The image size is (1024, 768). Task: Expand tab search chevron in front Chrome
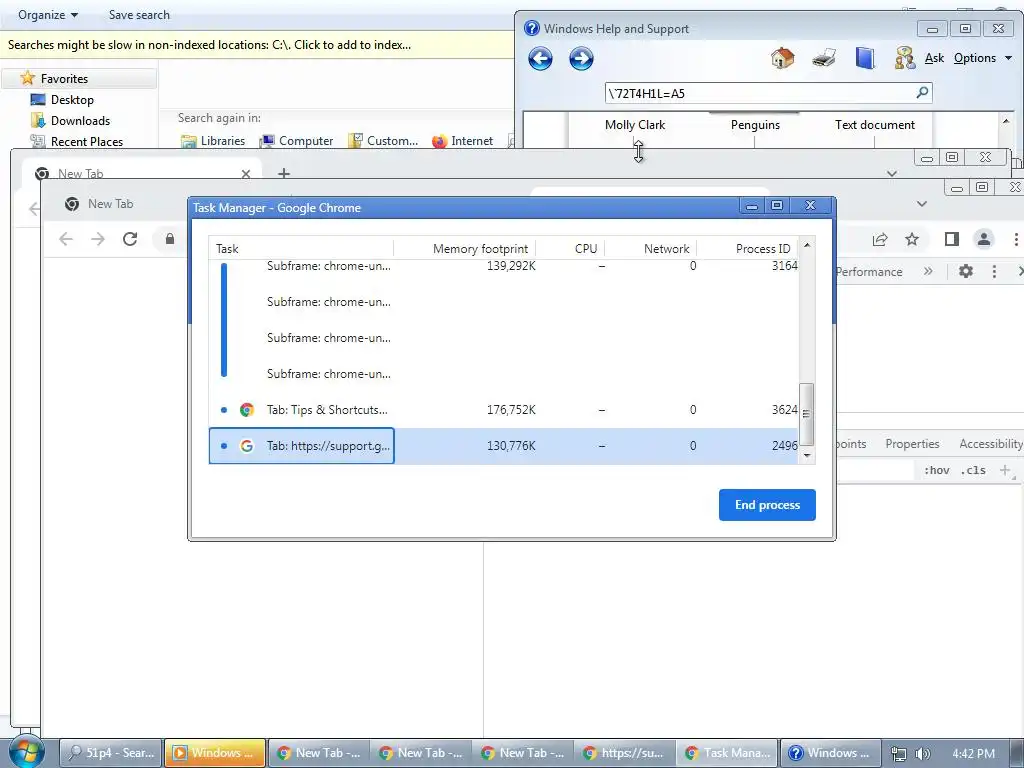pyautogui.click(x=921, y=204)
